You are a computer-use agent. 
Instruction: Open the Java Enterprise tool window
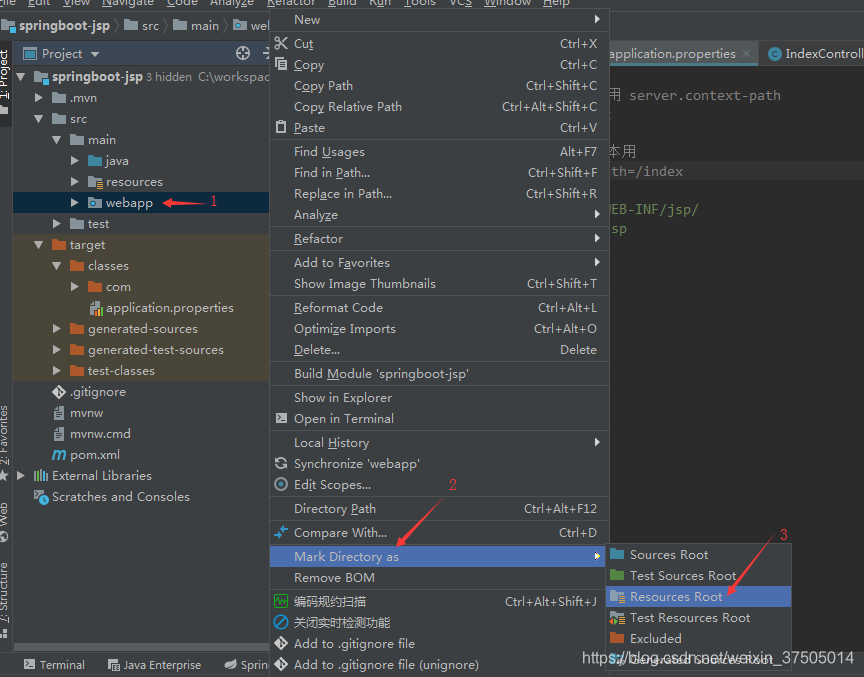154,665
